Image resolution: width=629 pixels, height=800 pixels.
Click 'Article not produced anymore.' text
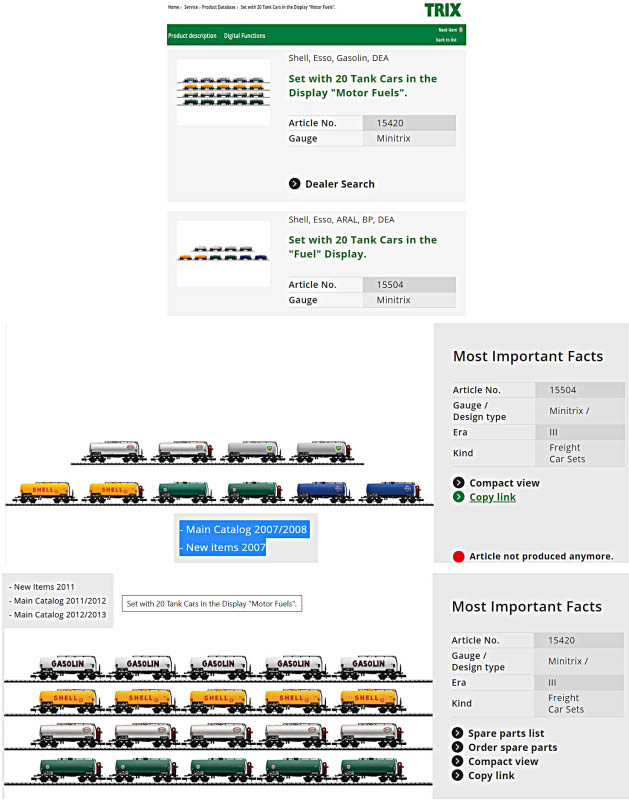point(541,556)
